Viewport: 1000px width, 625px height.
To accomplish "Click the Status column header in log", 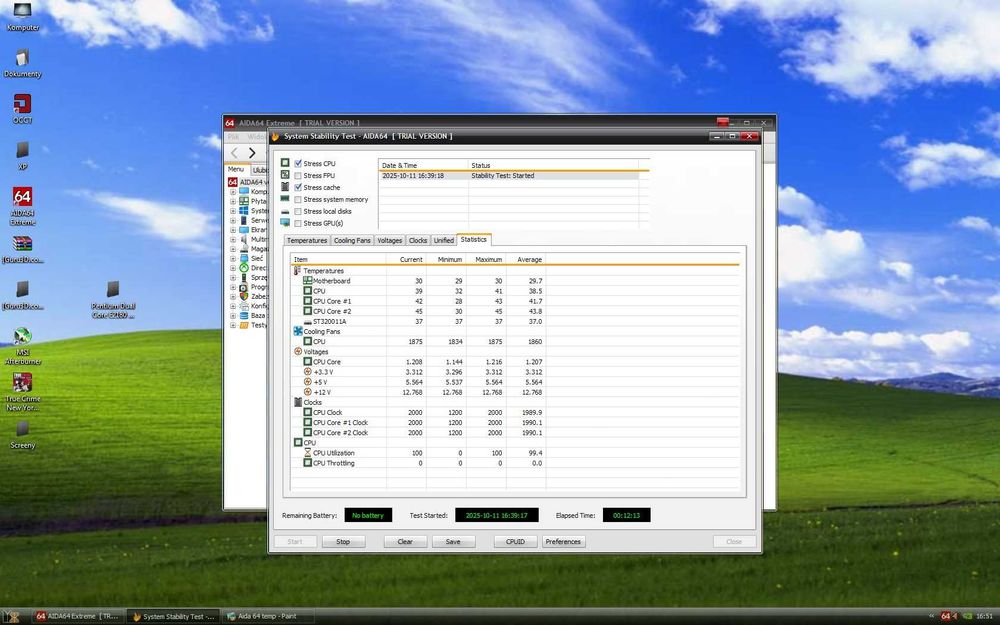I will coord(554,165).
